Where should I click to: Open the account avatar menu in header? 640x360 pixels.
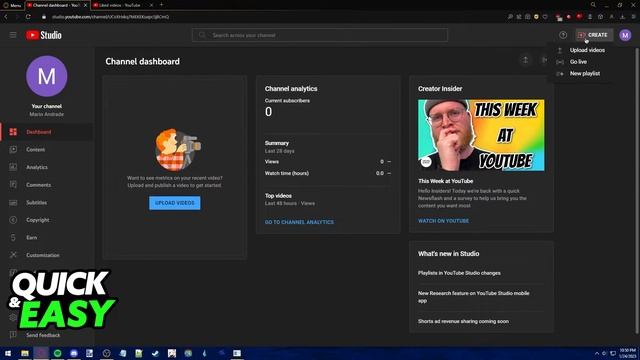pos(625,35)
